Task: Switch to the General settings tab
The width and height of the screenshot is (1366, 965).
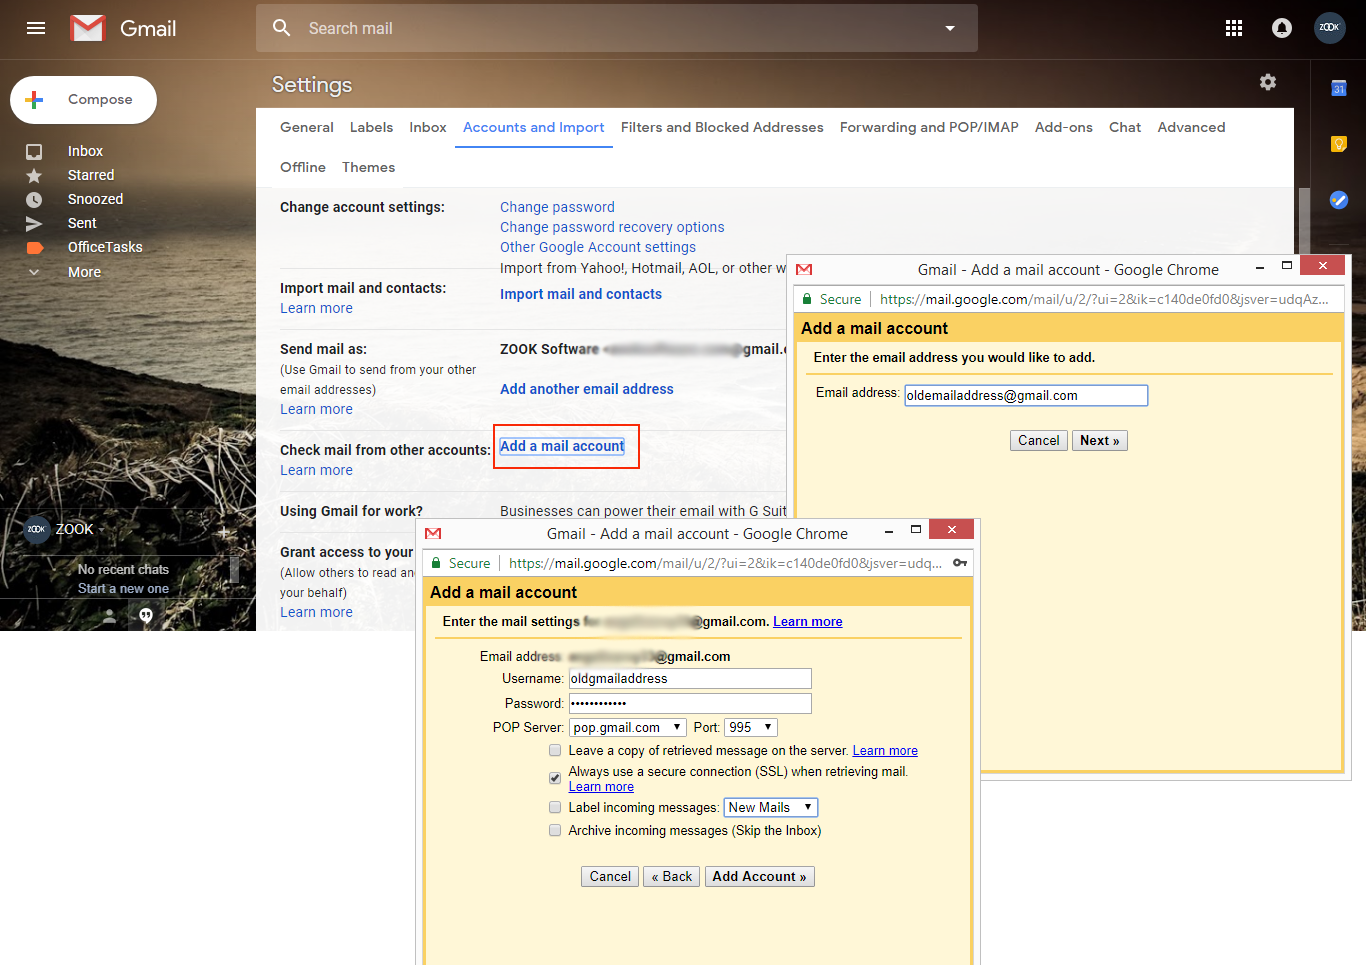Action: (307, 127)
